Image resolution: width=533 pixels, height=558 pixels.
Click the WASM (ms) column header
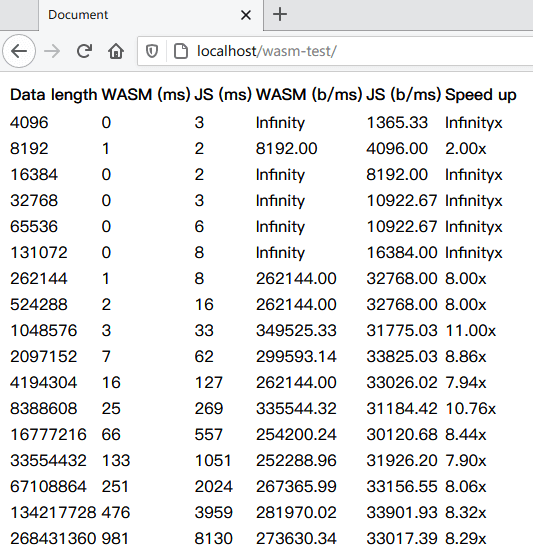pos(146,95)
